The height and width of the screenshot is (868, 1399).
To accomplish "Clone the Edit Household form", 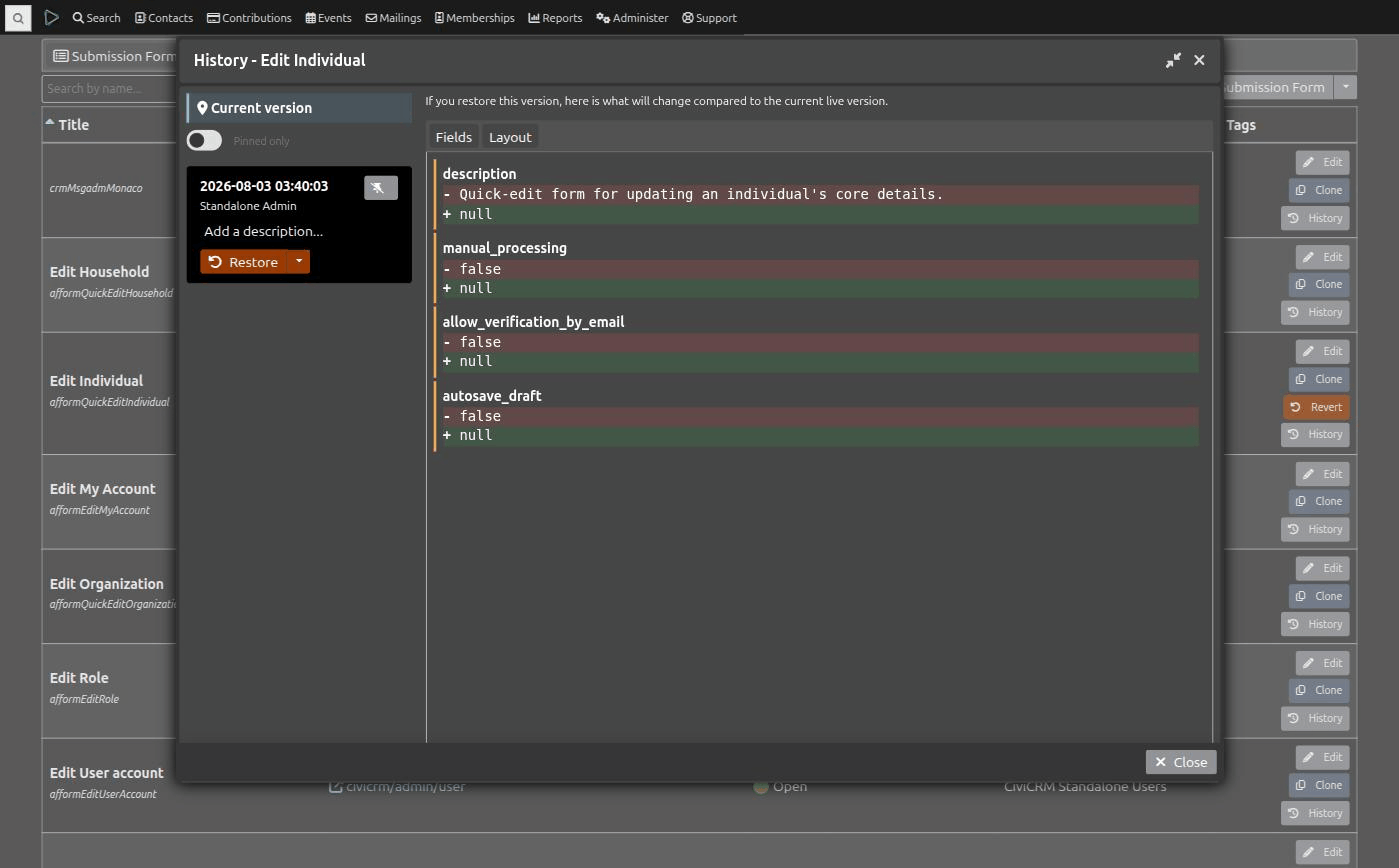I will [1319, 284].
